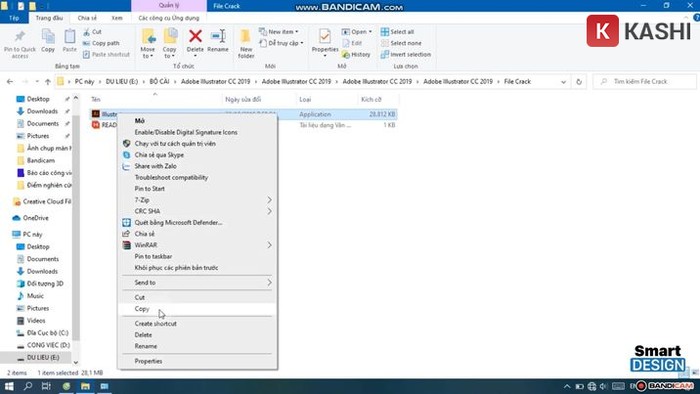Select Chạy với tư cách quản trị viên

pyautogui.click(x=197, y=144)
